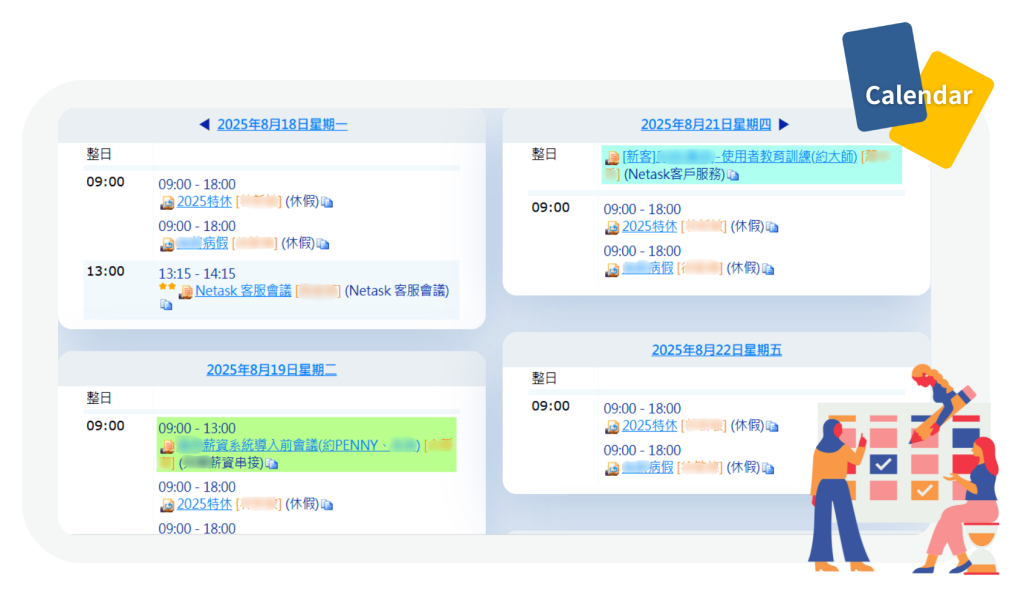1024x595 pixels.
Task: Click the Calendar badge
Action: click(918, 95)
